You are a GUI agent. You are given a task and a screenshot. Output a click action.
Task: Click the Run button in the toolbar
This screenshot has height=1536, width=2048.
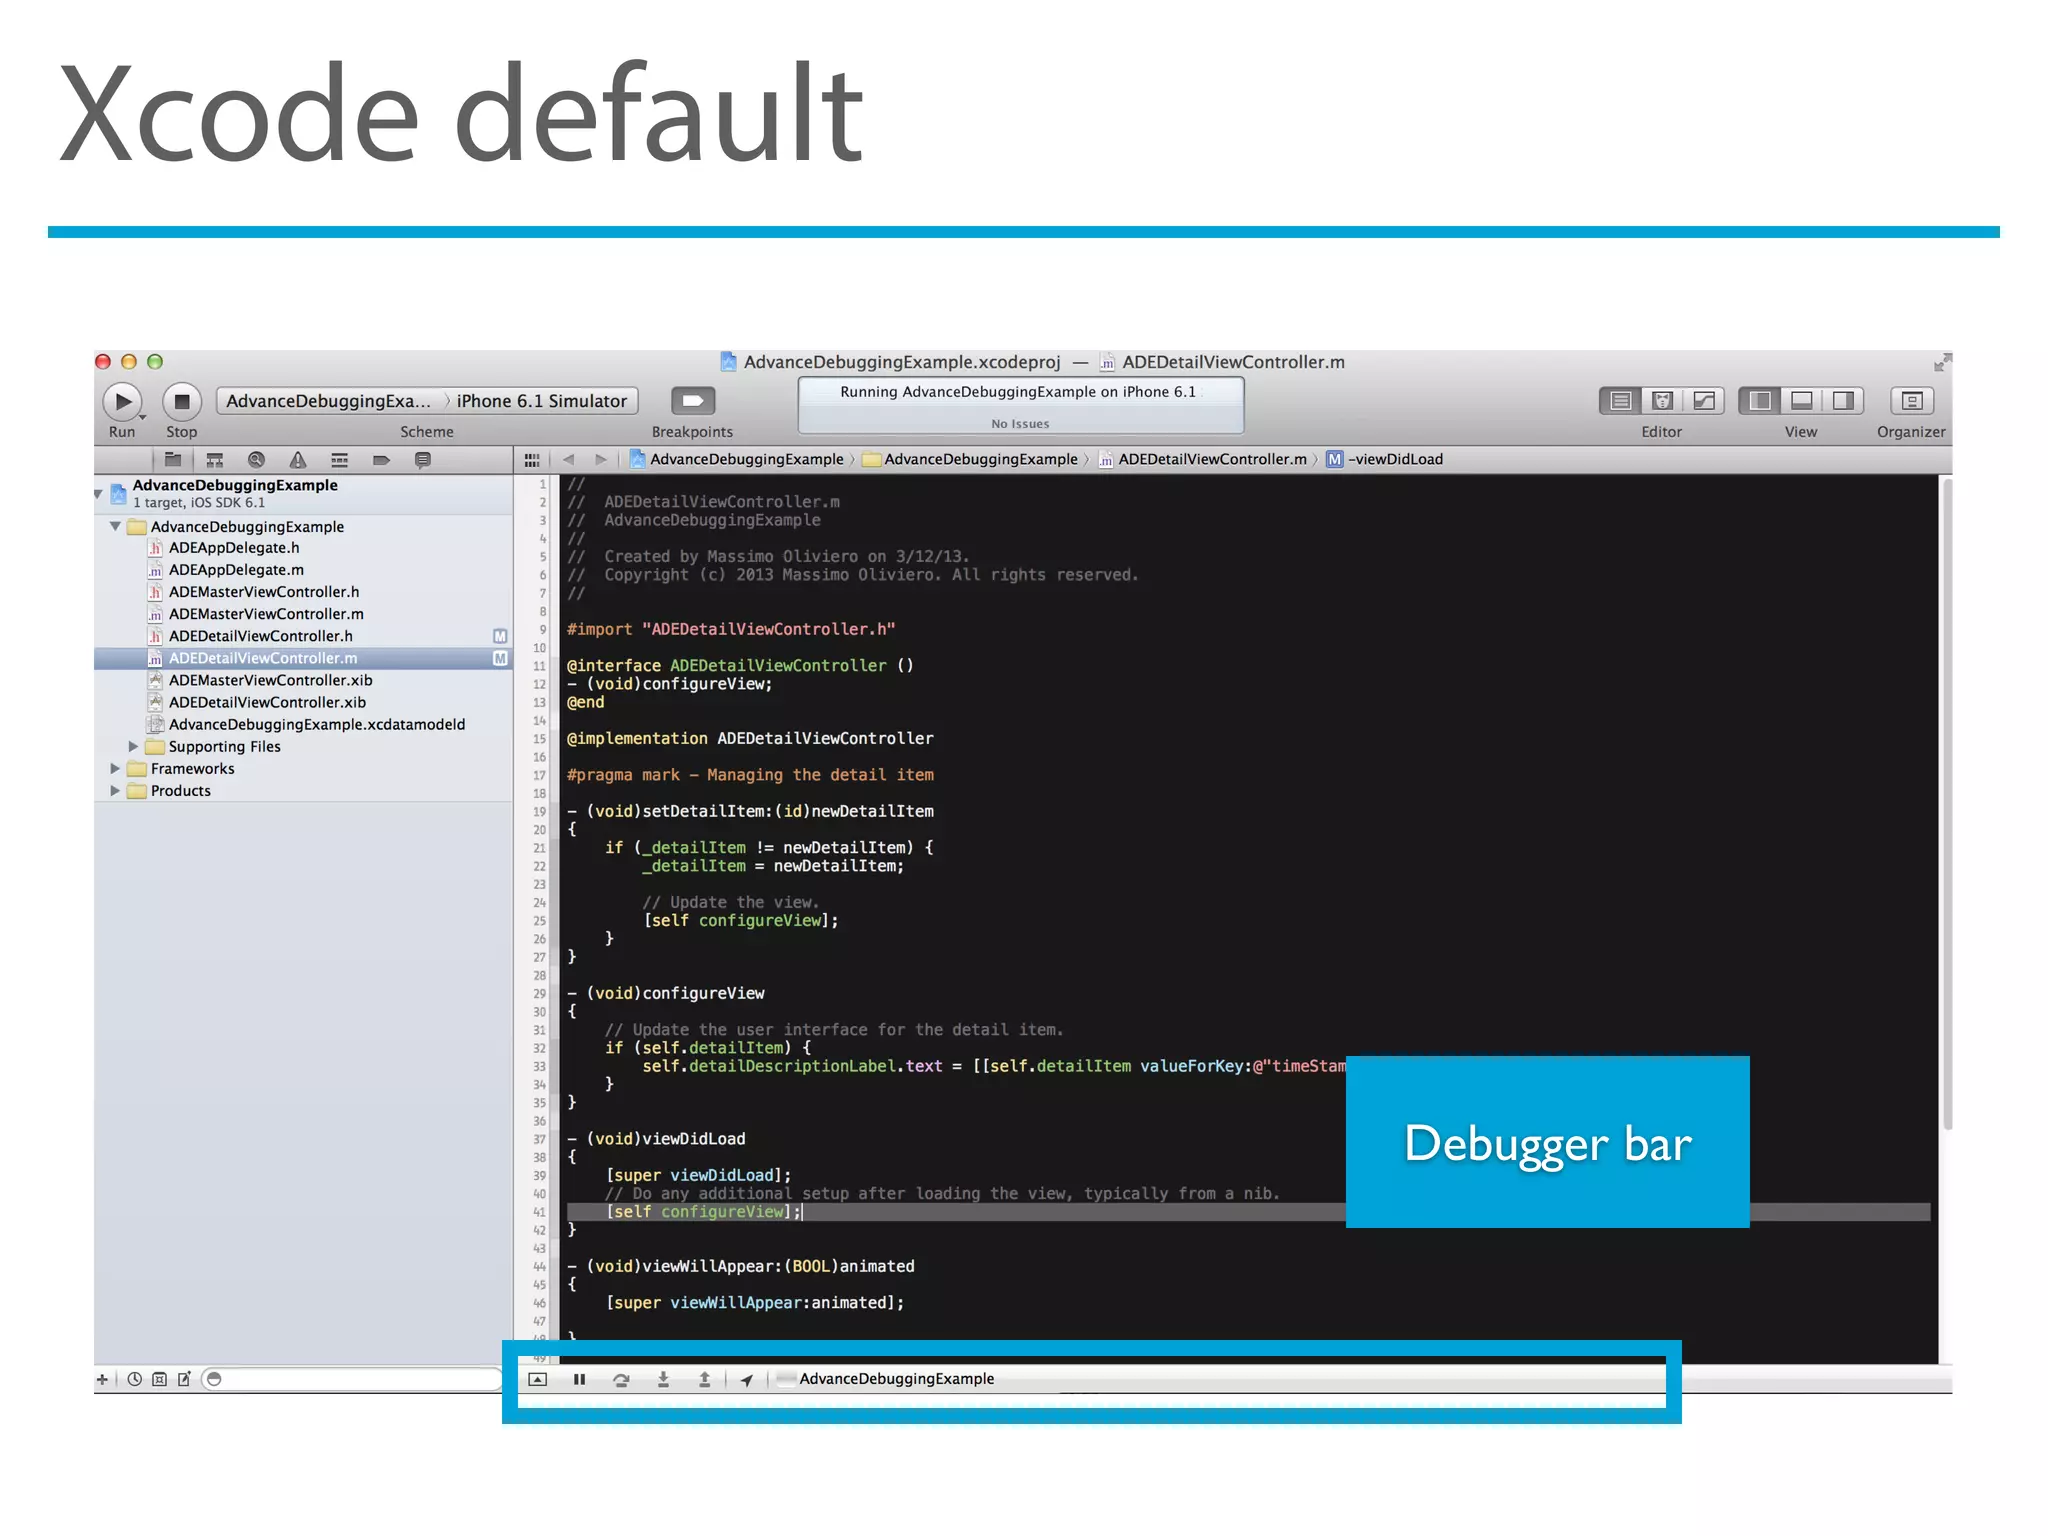(122, 402)
